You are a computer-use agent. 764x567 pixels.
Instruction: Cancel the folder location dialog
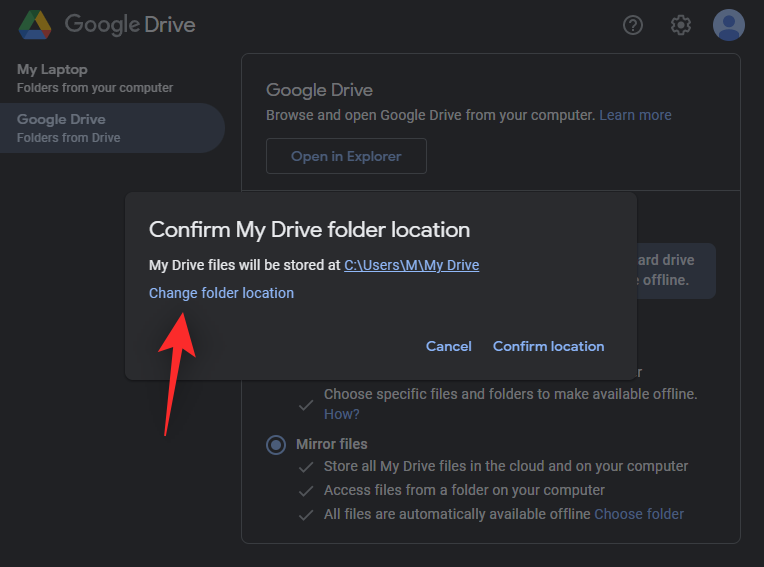coord(448,346)
